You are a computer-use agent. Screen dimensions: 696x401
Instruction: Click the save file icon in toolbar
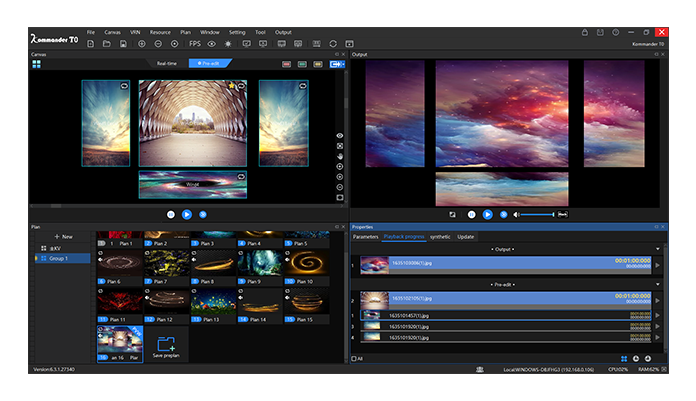click(122, 44)
